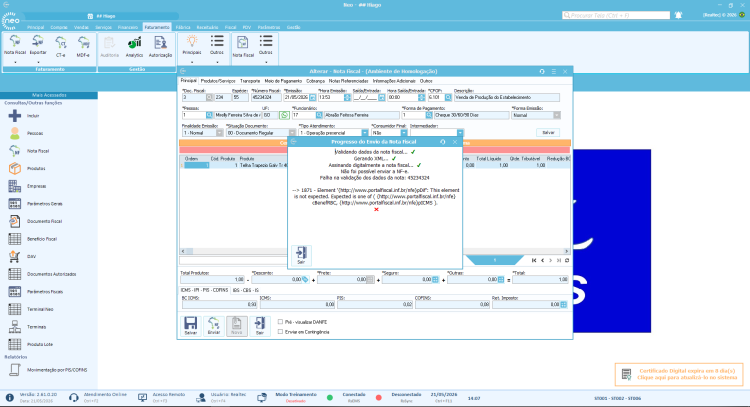Click the Exportar ribbon icon
The height and width of the screenshot is (407, 750).
pos(38,45)
